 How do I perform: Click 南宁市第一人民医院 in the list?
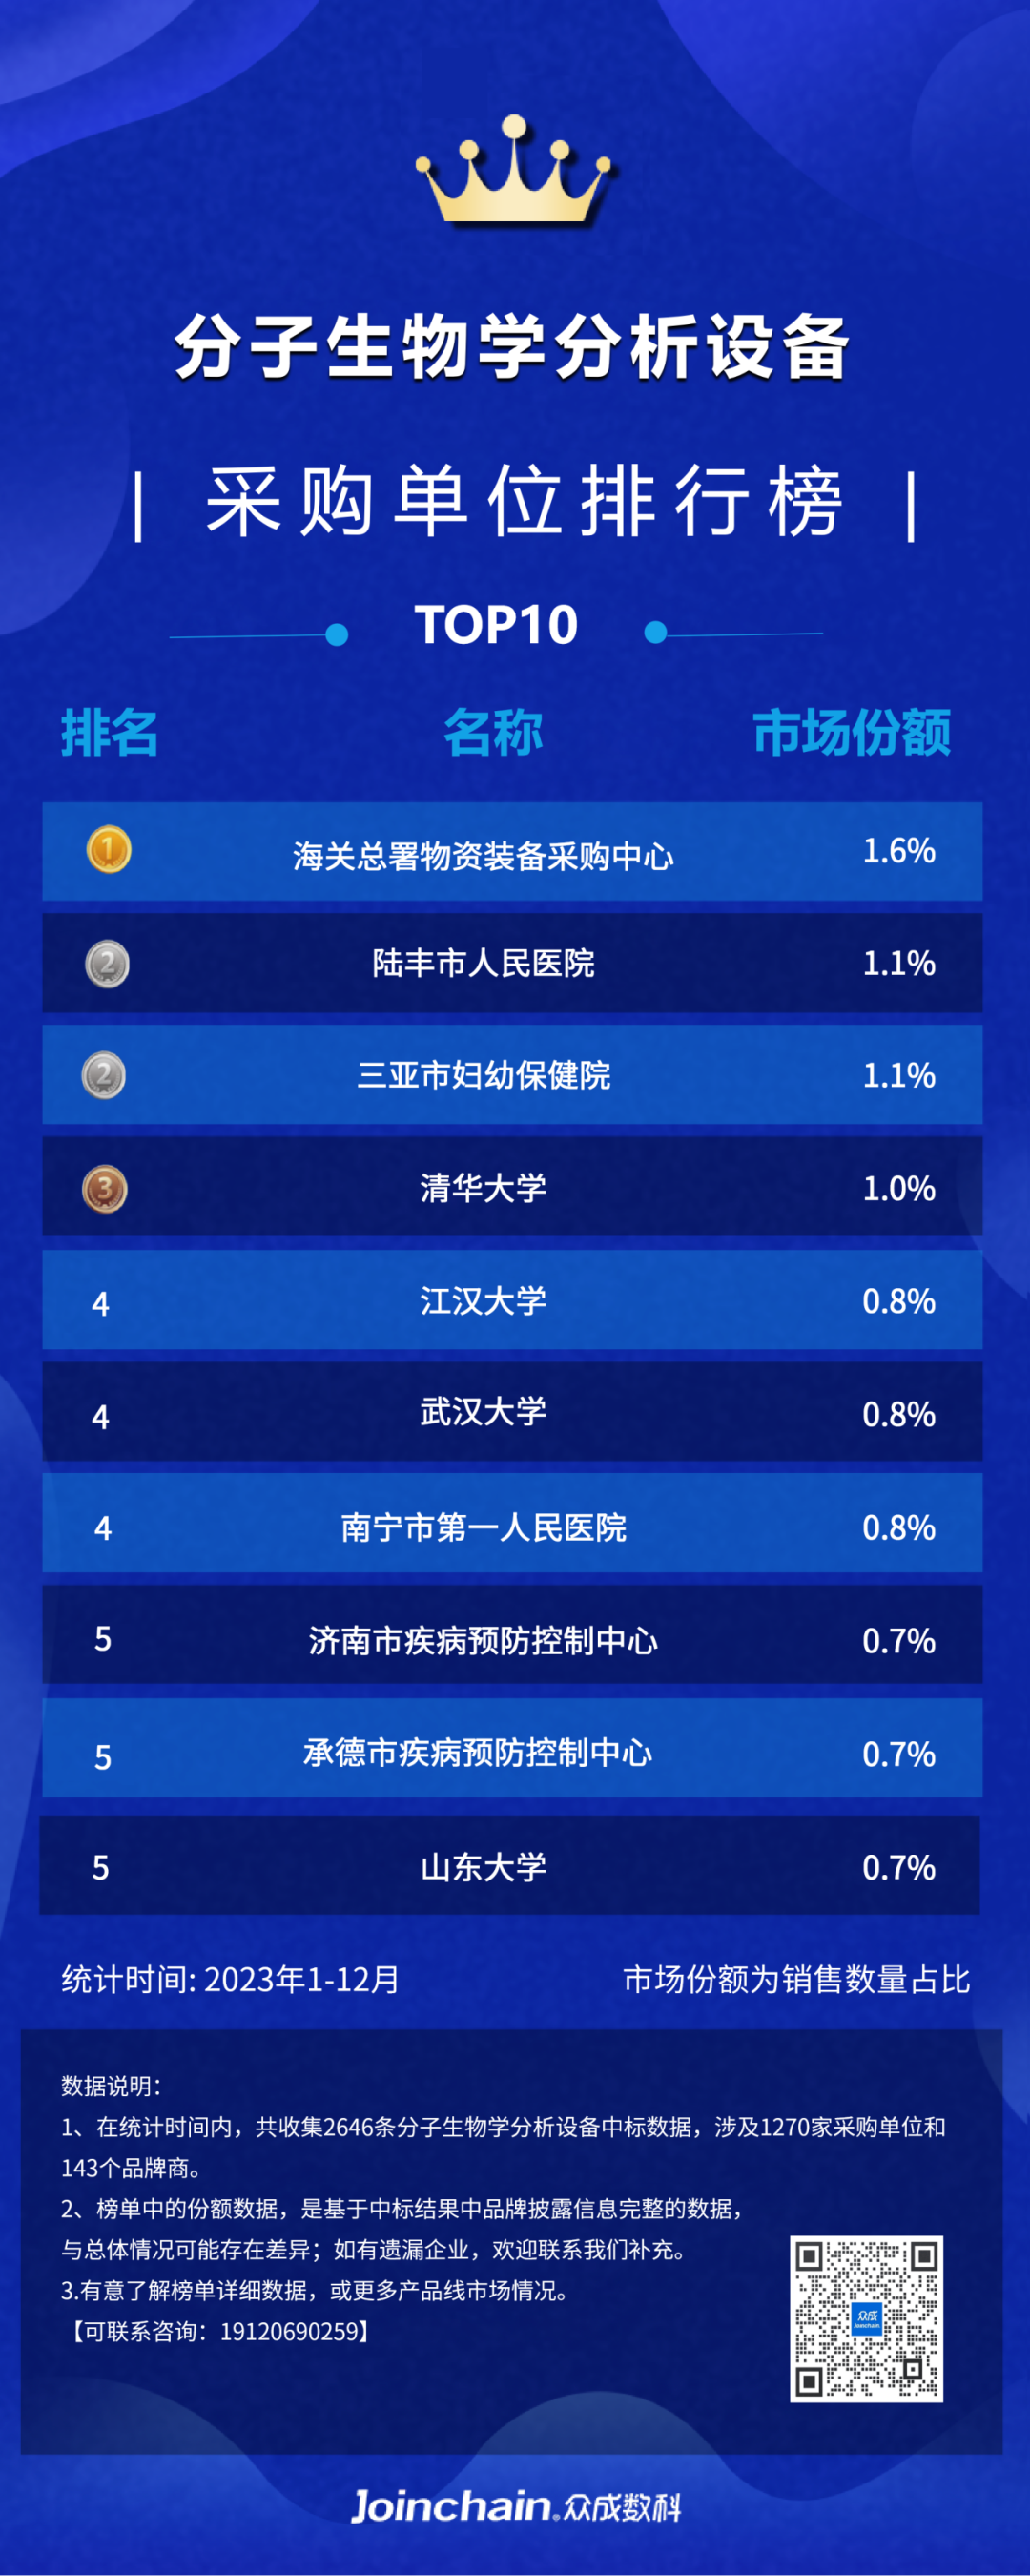pyautogui.click(x=483, y=1527)
